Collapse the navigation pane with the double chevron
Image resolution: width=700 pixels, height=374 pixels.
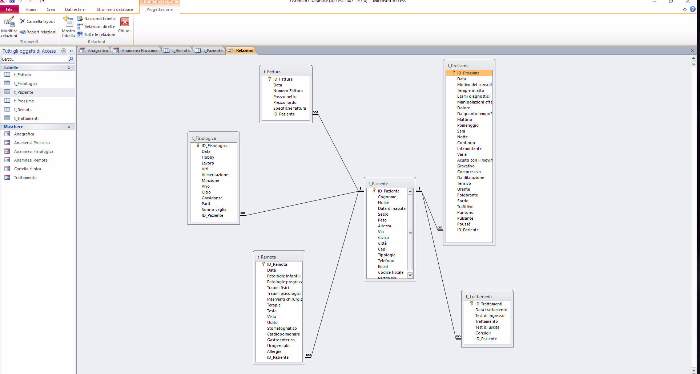(x=71, y=51)
